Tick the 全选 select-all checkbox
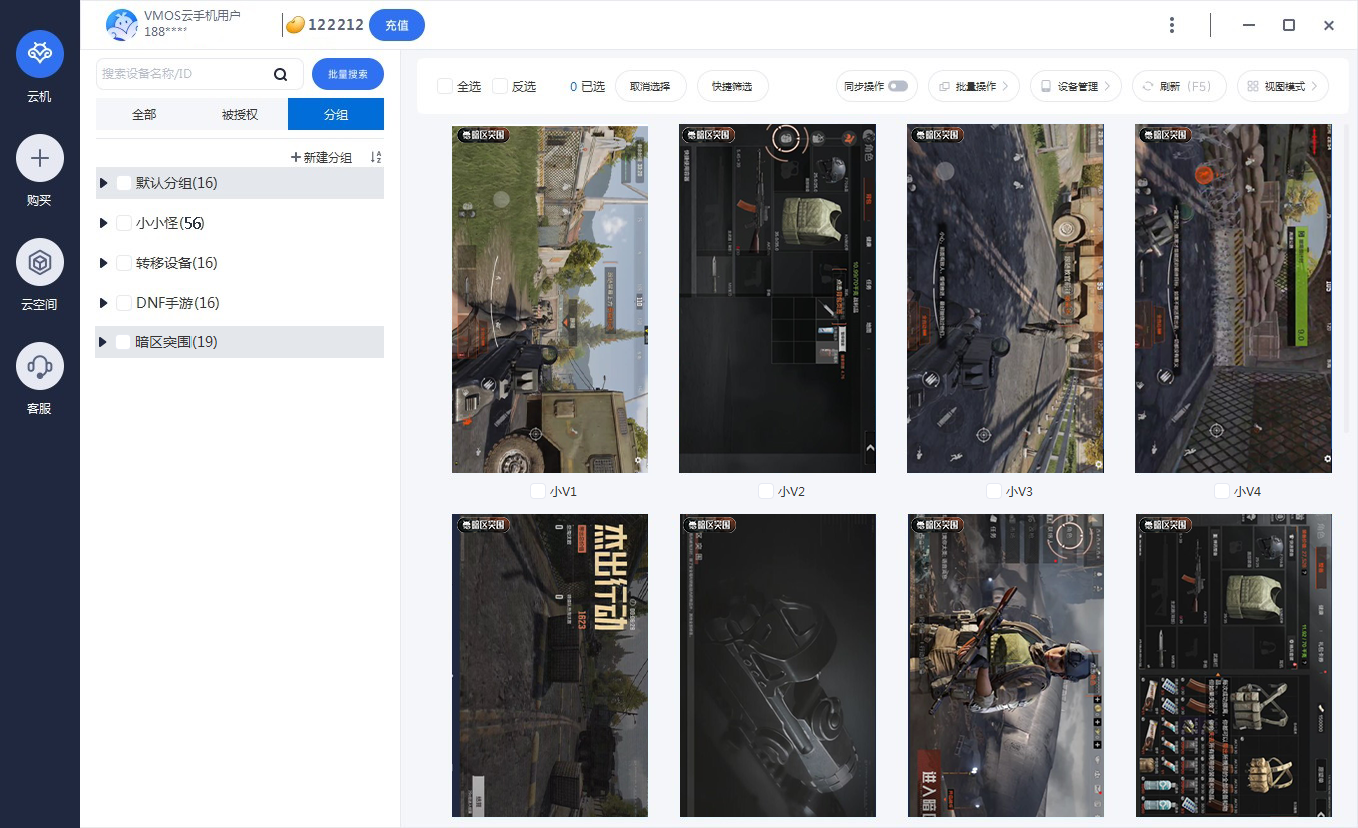Screen dimensions: 1358x828 [445, 86]
